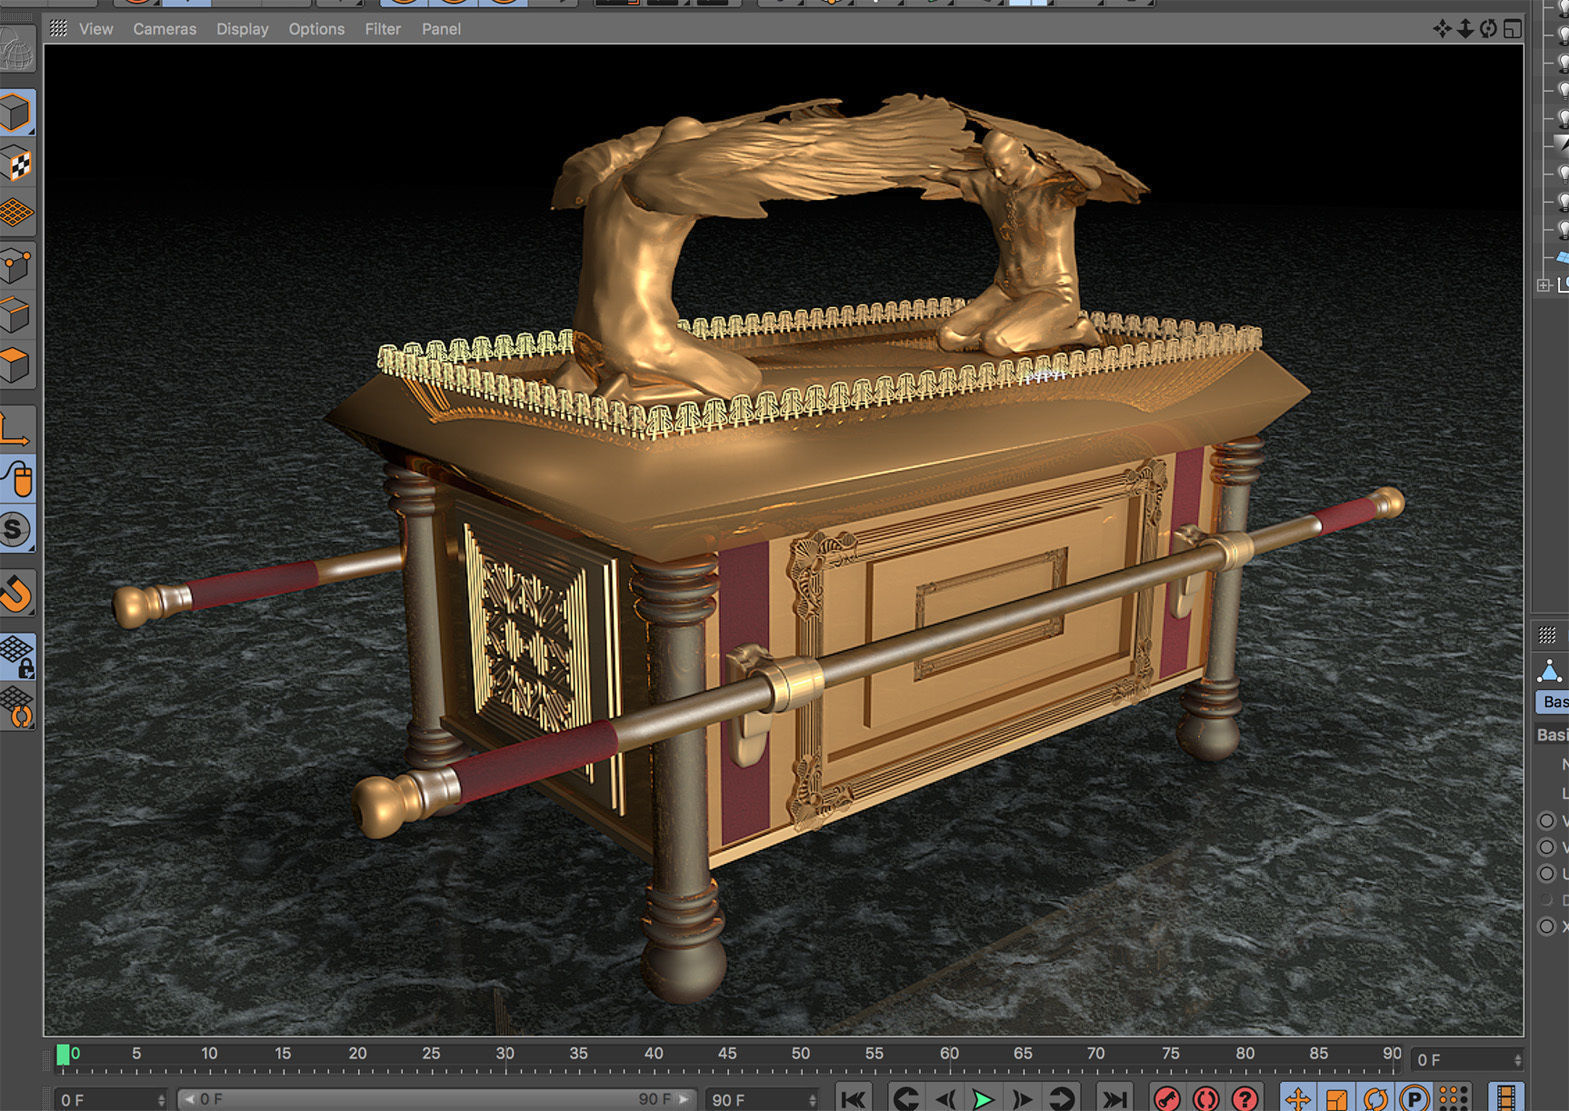Play the animation forwards
This screenshot has width=1569, height=1111.
[x=983, y=1099]
